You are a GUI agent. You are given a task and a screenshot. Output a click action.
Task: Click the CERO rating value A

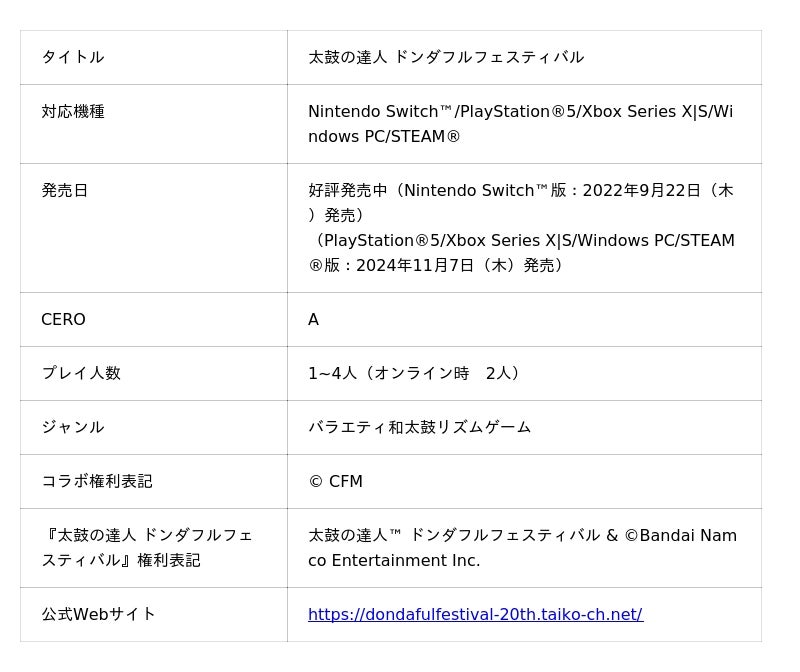point(313,319)
